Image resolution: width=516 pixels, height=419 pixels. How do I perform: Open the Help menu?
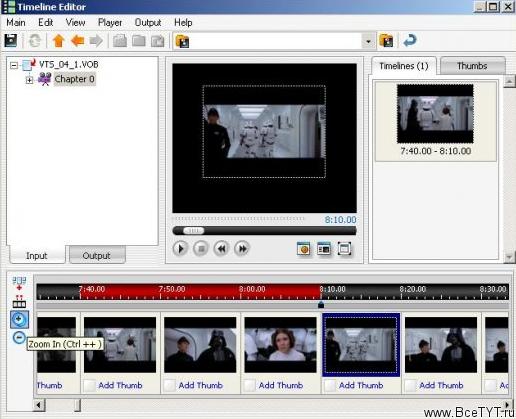pyautogui.click(x=183, y=22)
